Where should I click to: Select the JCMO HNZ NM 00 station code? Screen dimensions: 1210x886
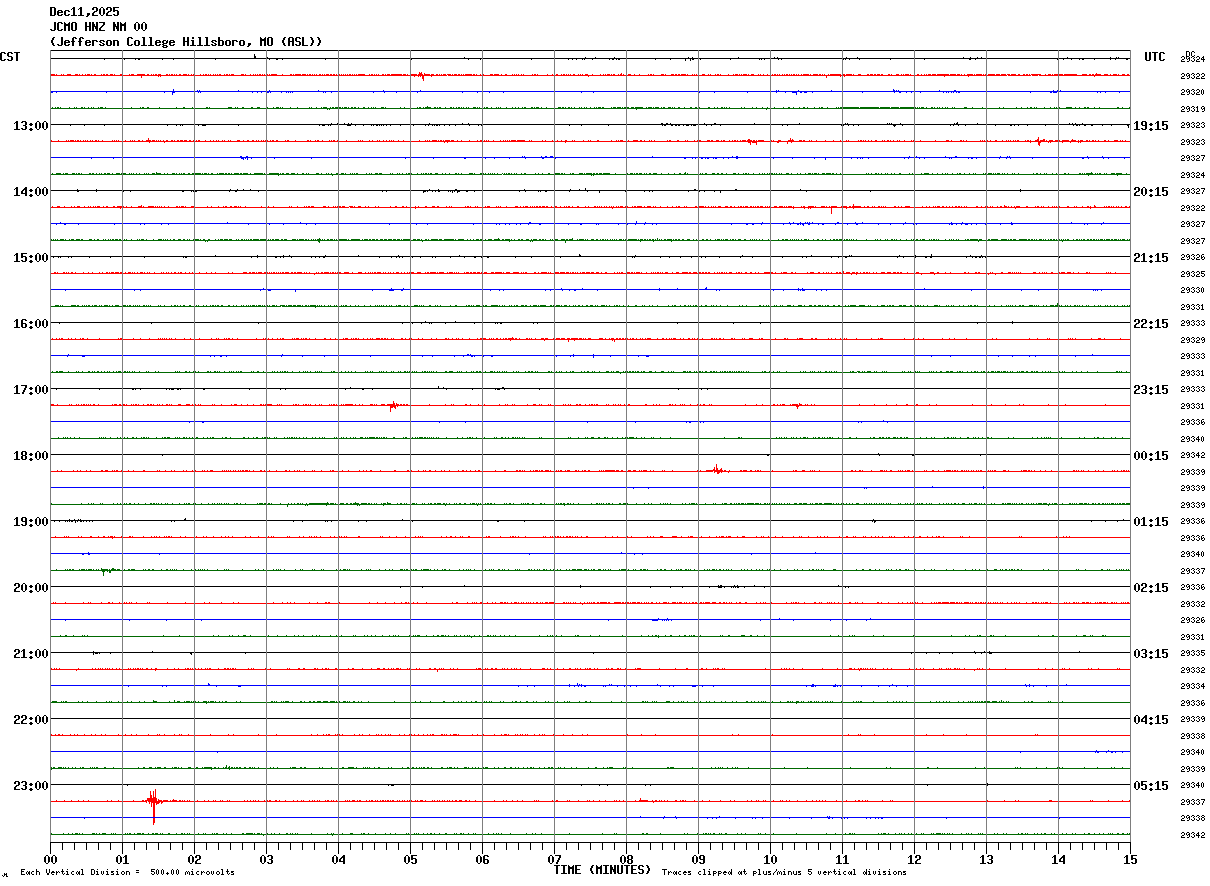98,27
